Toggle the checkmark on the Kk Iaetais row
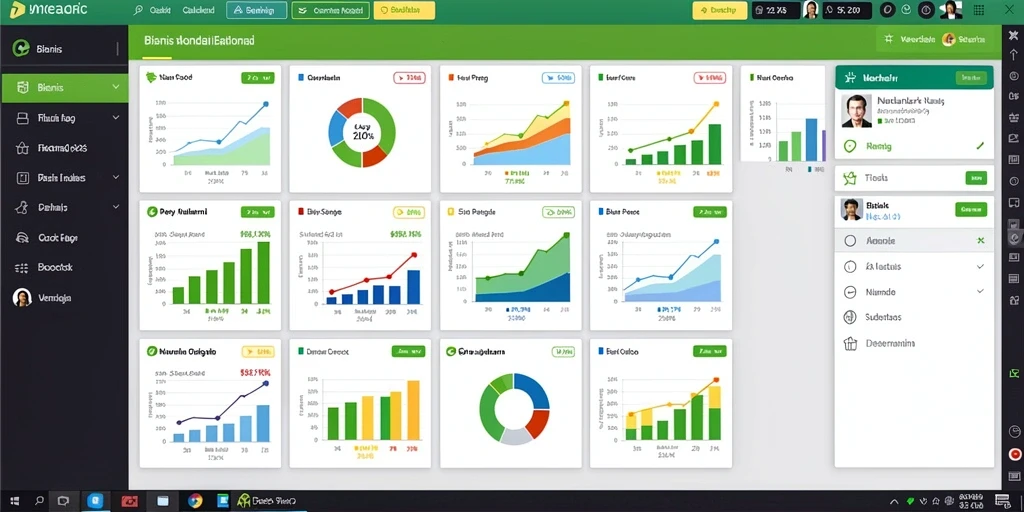The width and height of the screenshot is (1024, 512). [980, 266]
